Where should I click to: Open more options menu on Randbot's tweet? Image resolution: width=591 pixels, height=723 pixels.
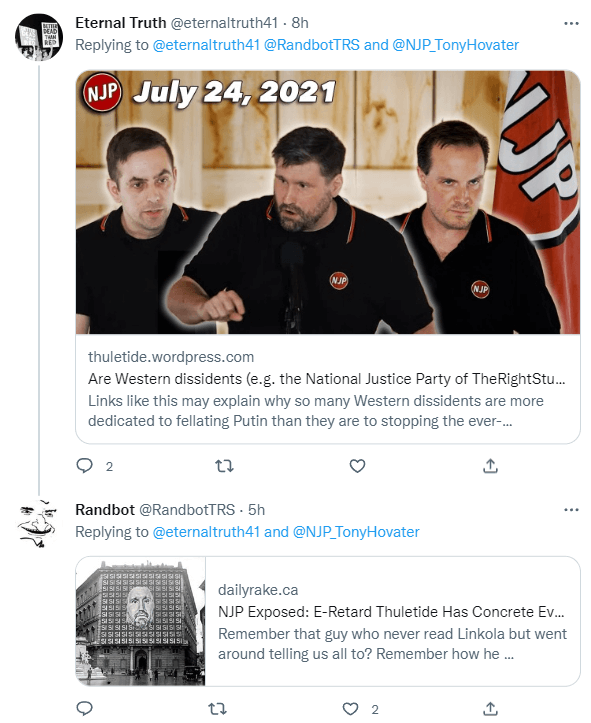[x=571, y=510]
